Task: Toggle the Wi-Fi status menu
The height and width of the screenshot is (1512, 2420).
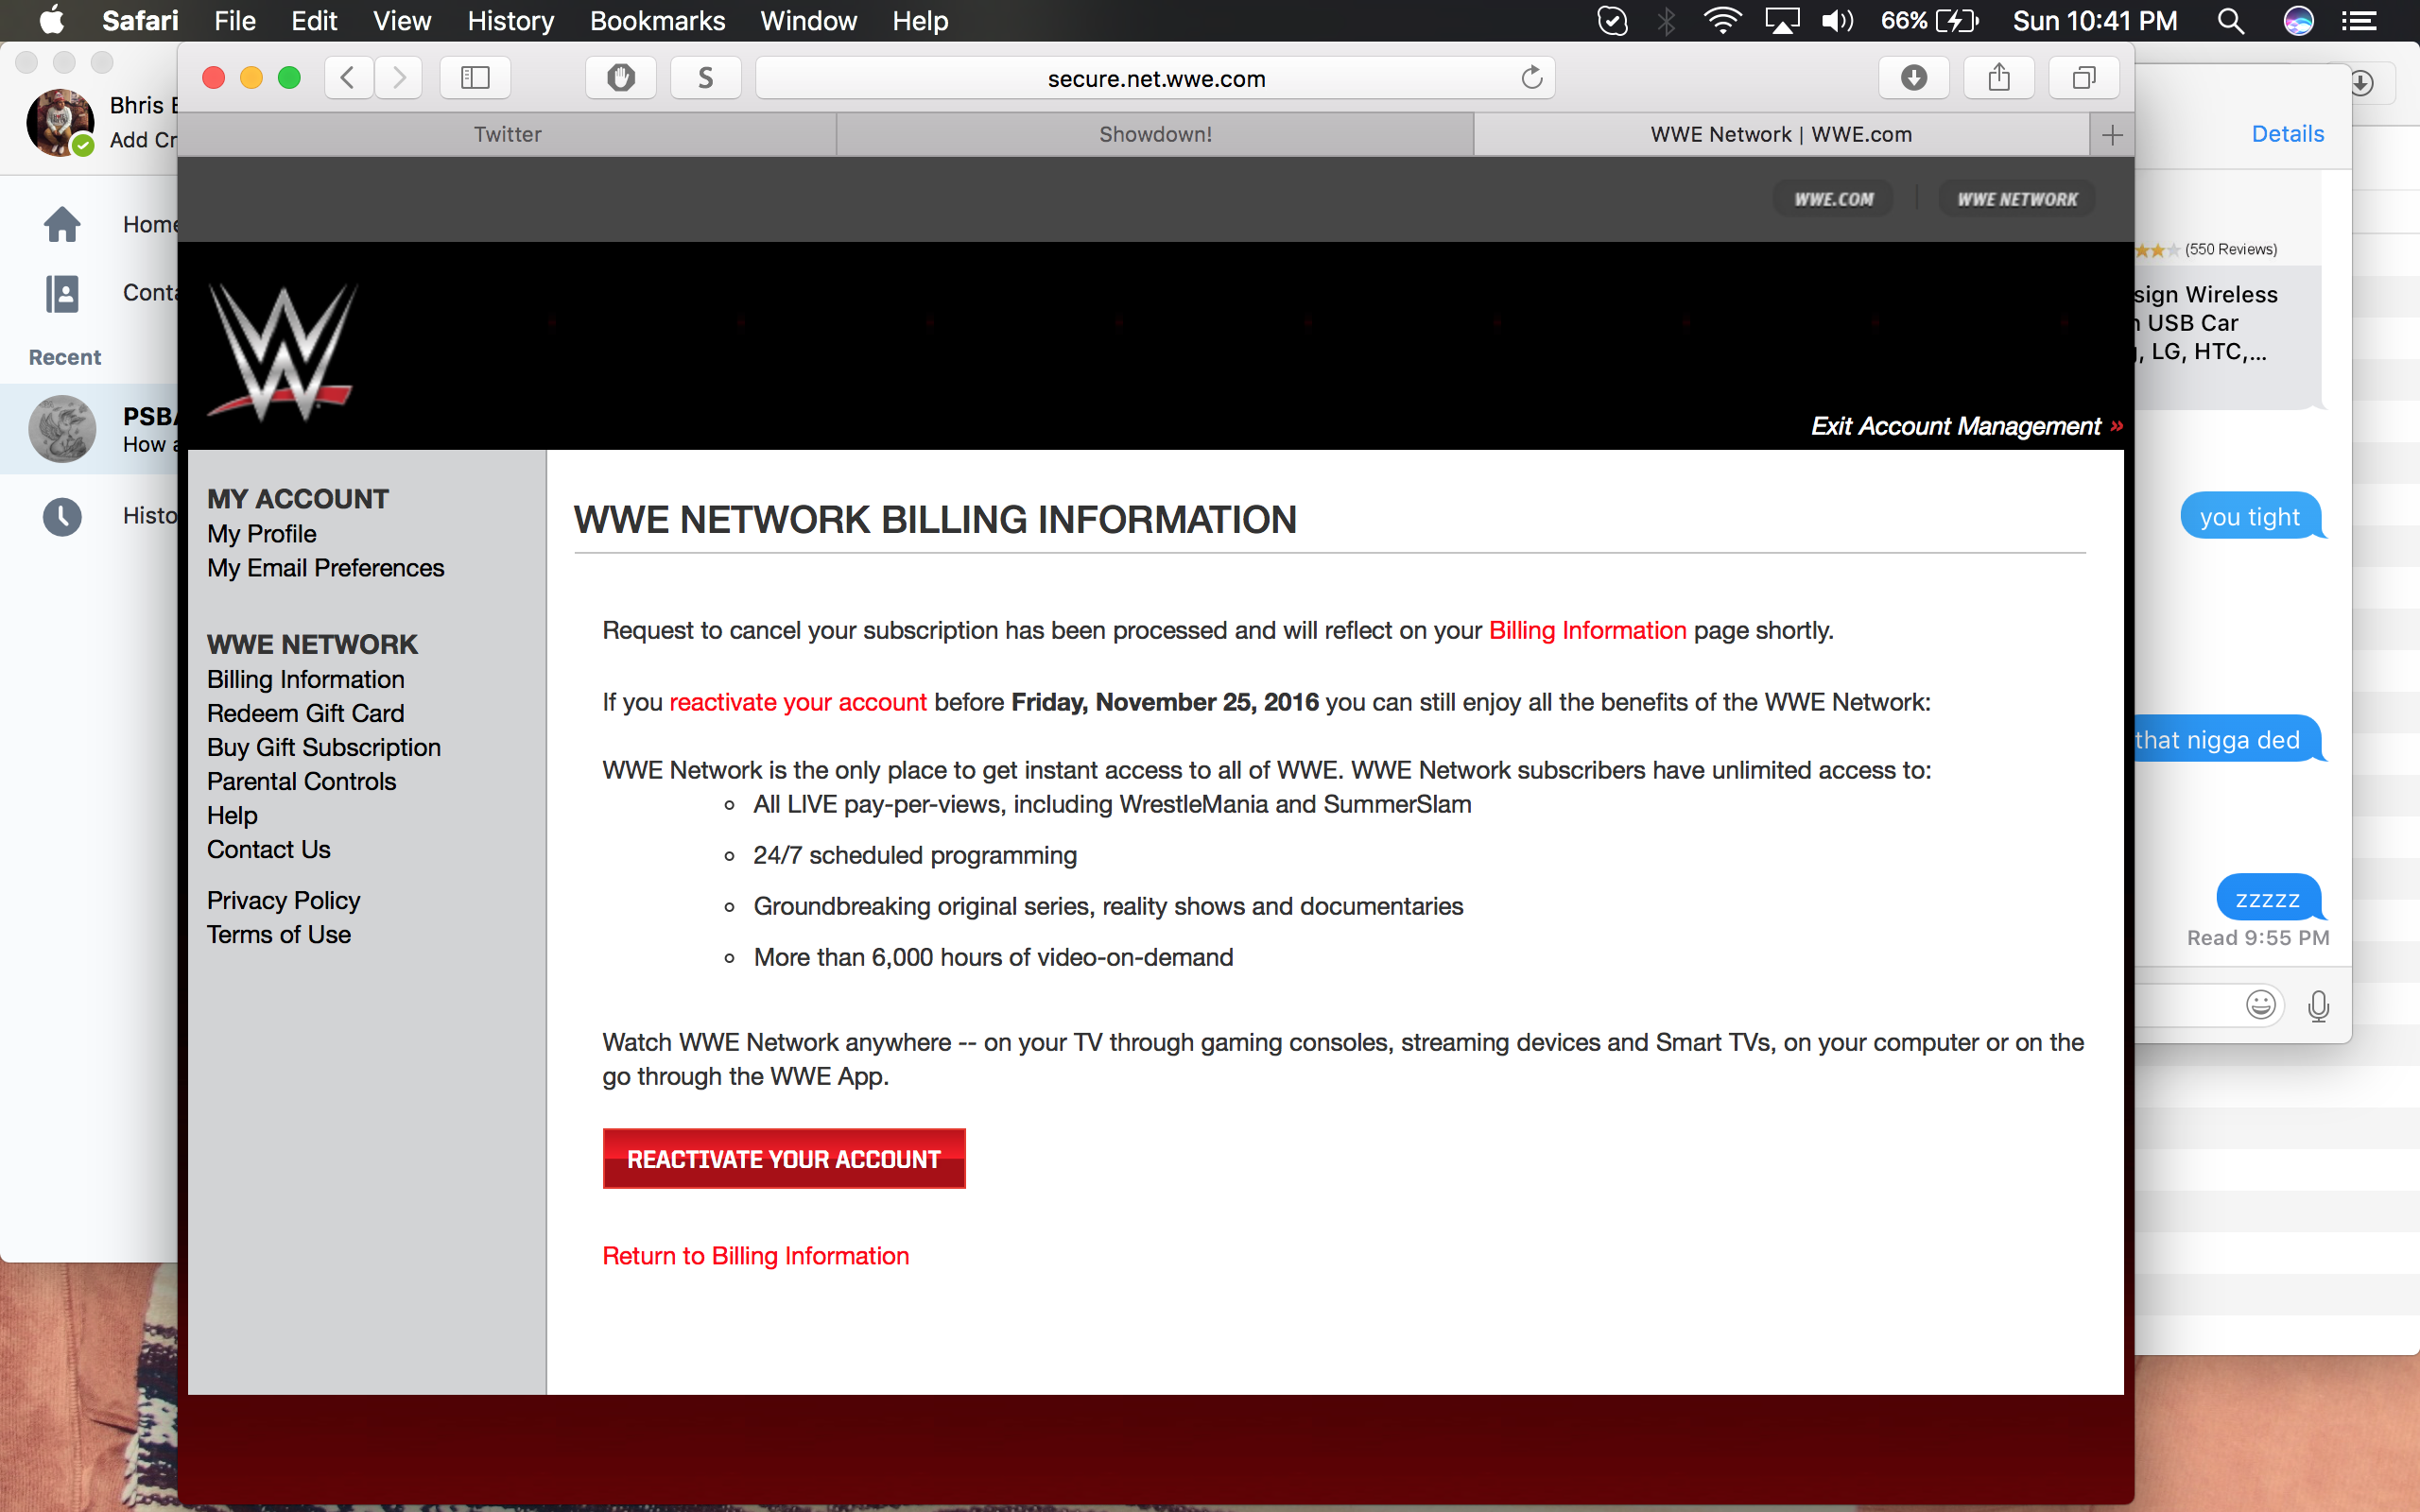Action: pyautogui.click(x=1722, y=21)
